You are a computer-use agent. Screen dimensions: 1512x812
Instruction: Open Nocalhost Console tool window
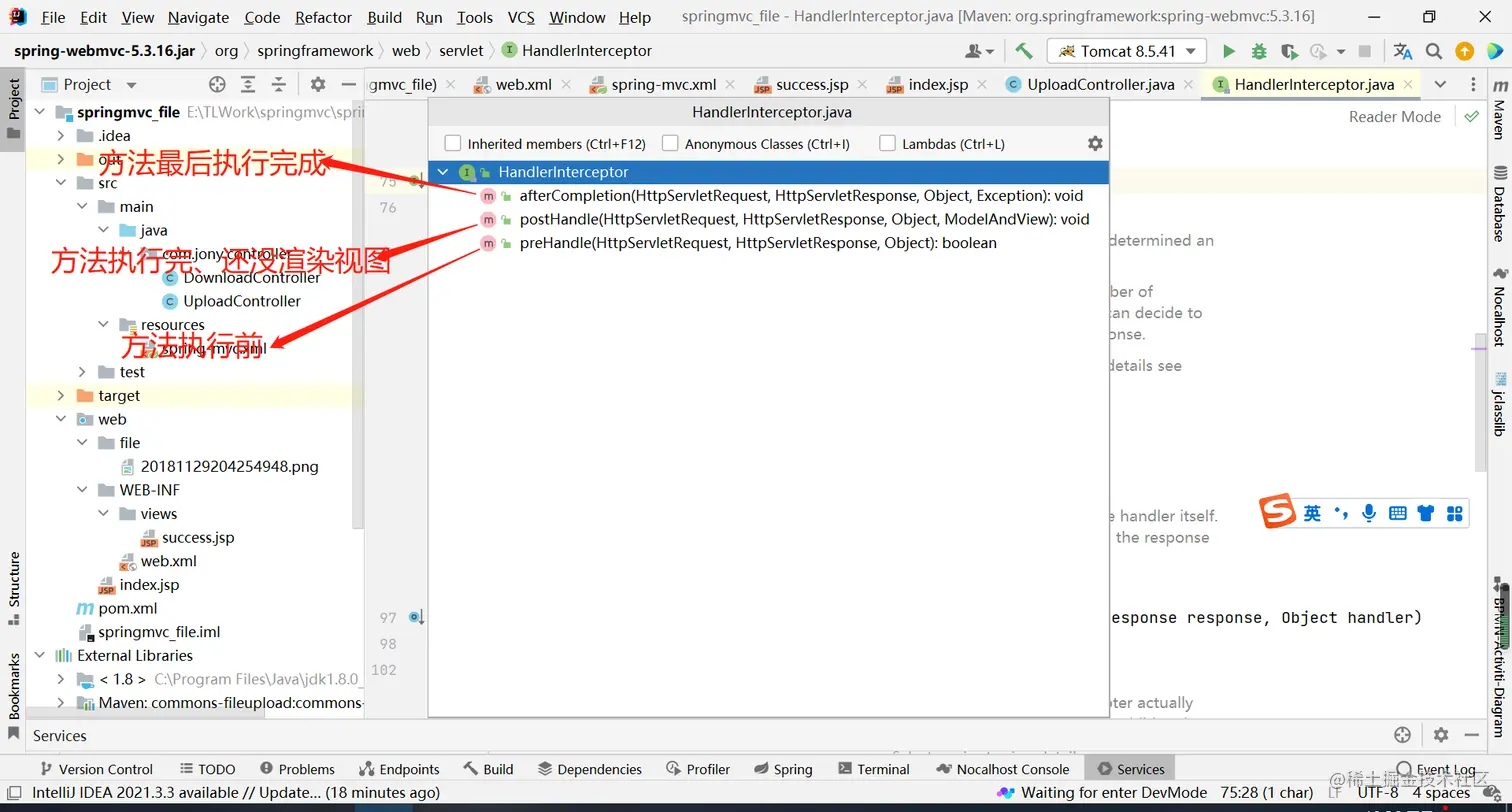[1003, 769]
